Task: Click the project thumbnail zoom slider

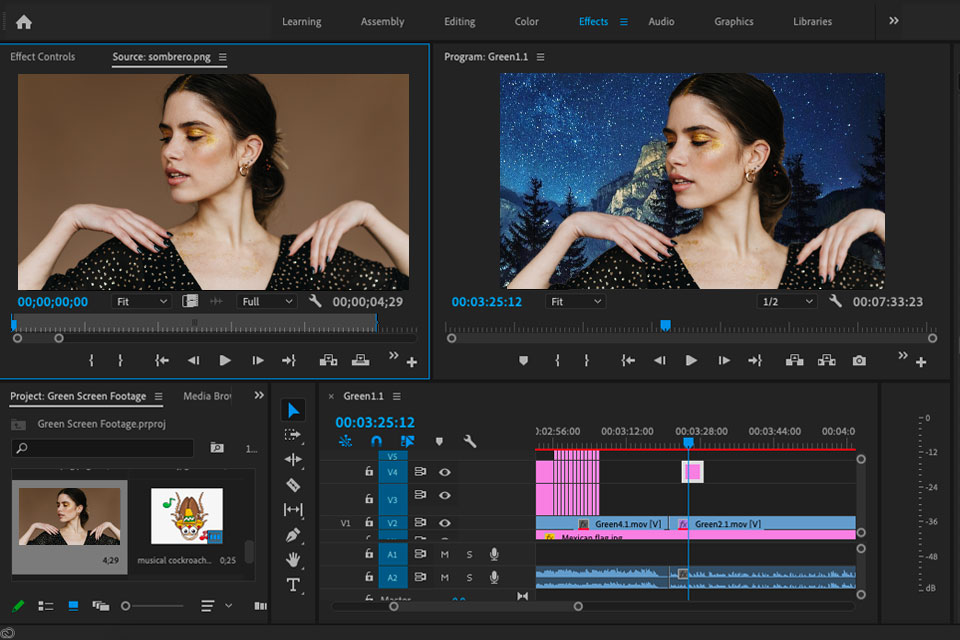Action: click(126, 606)
